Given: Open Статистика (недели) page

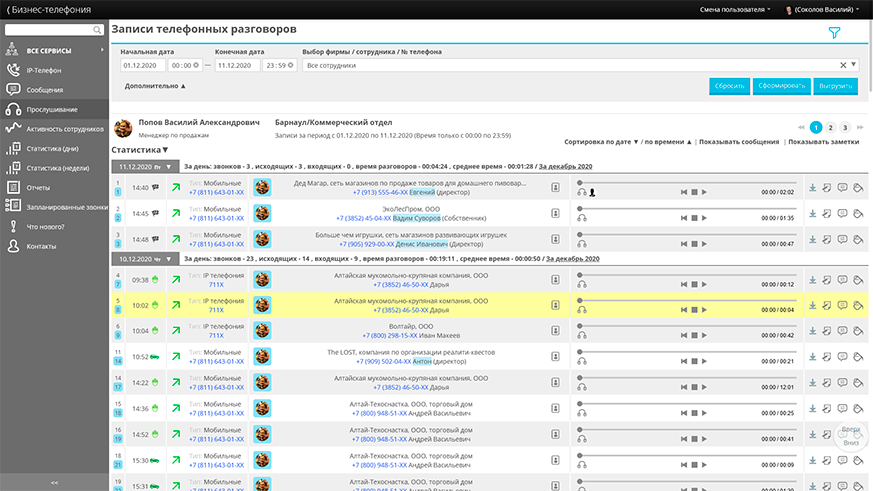Looking at the screenshot, I should pyautogui.click(x=55, y=168).
